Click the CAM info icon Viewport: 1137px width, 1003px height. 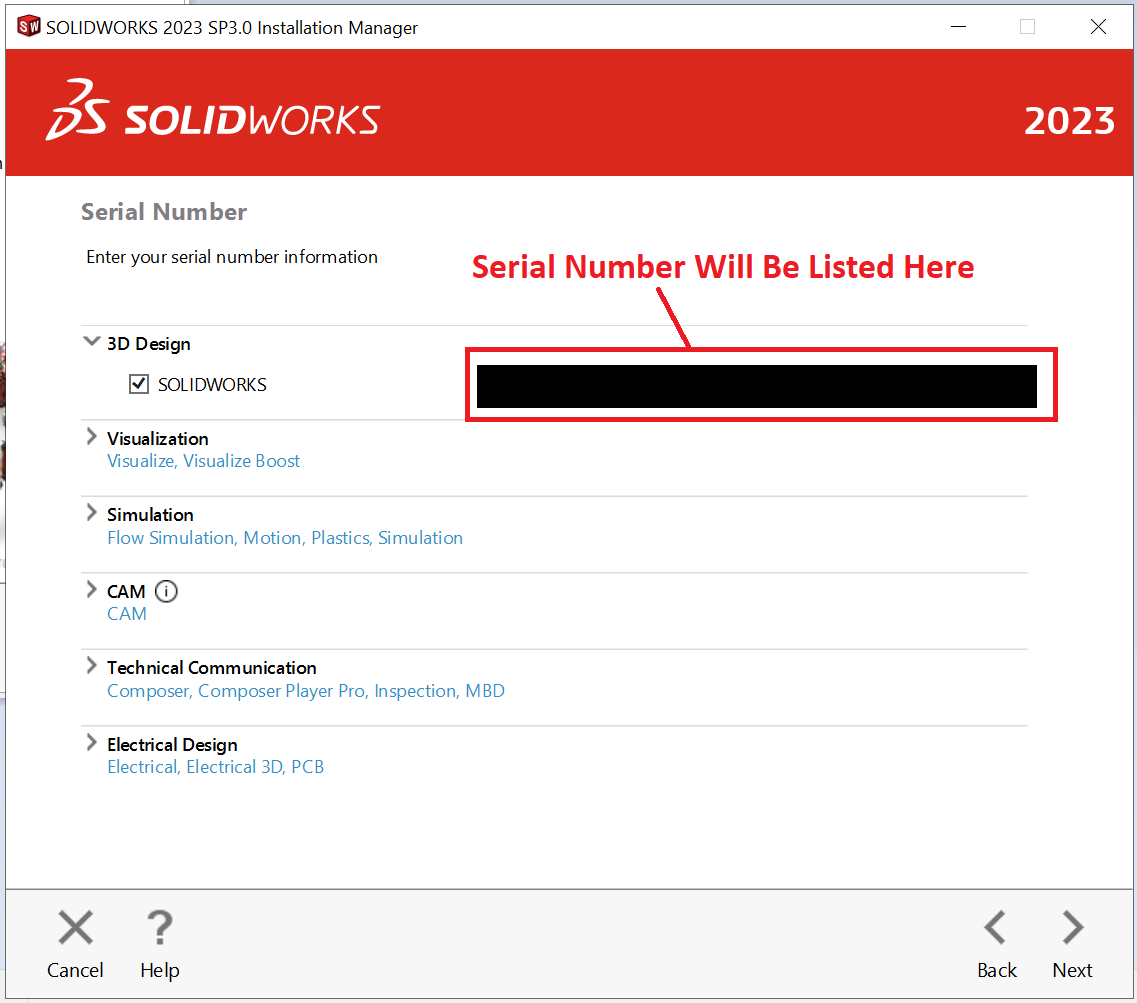tap(166, 592)
